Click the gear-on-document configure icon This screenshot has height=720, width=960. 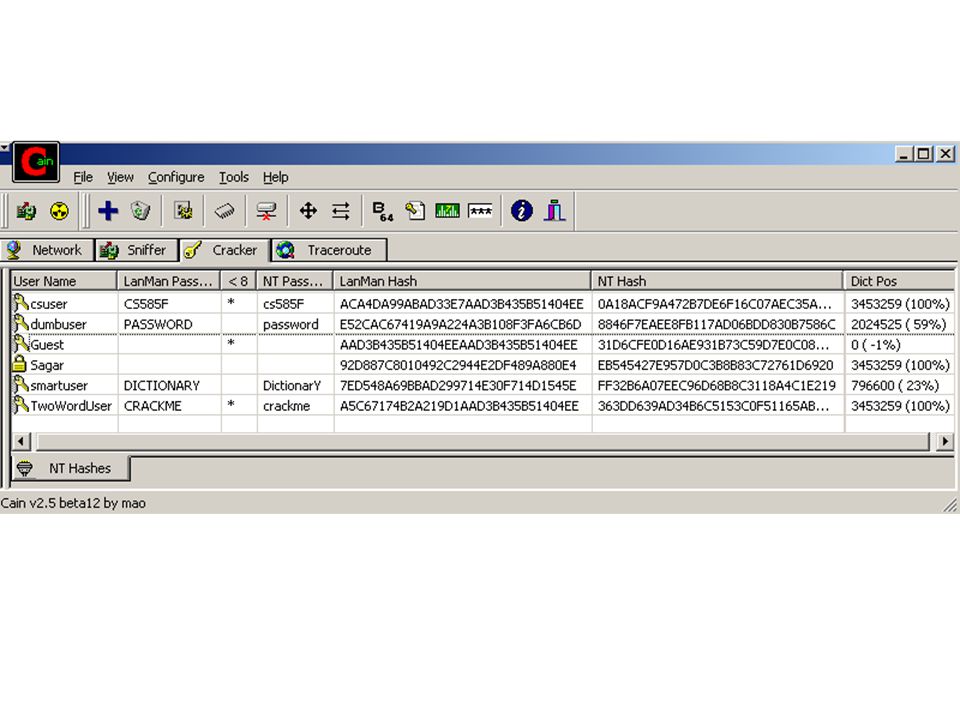pyautogui.click(x=183, y=211)
